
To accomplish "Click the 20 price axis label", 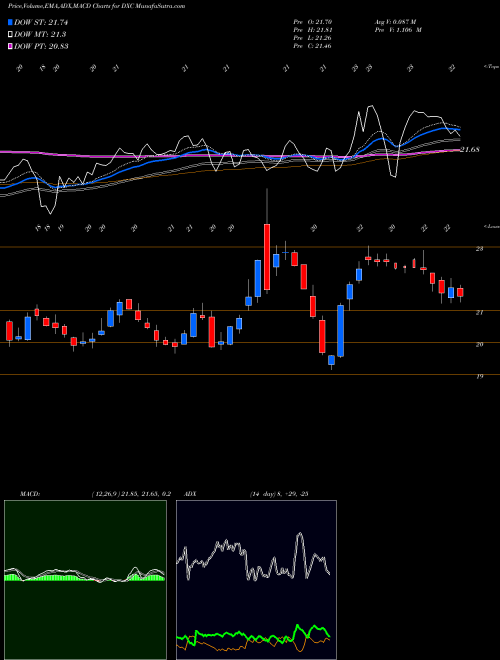I will coord(479,344).
